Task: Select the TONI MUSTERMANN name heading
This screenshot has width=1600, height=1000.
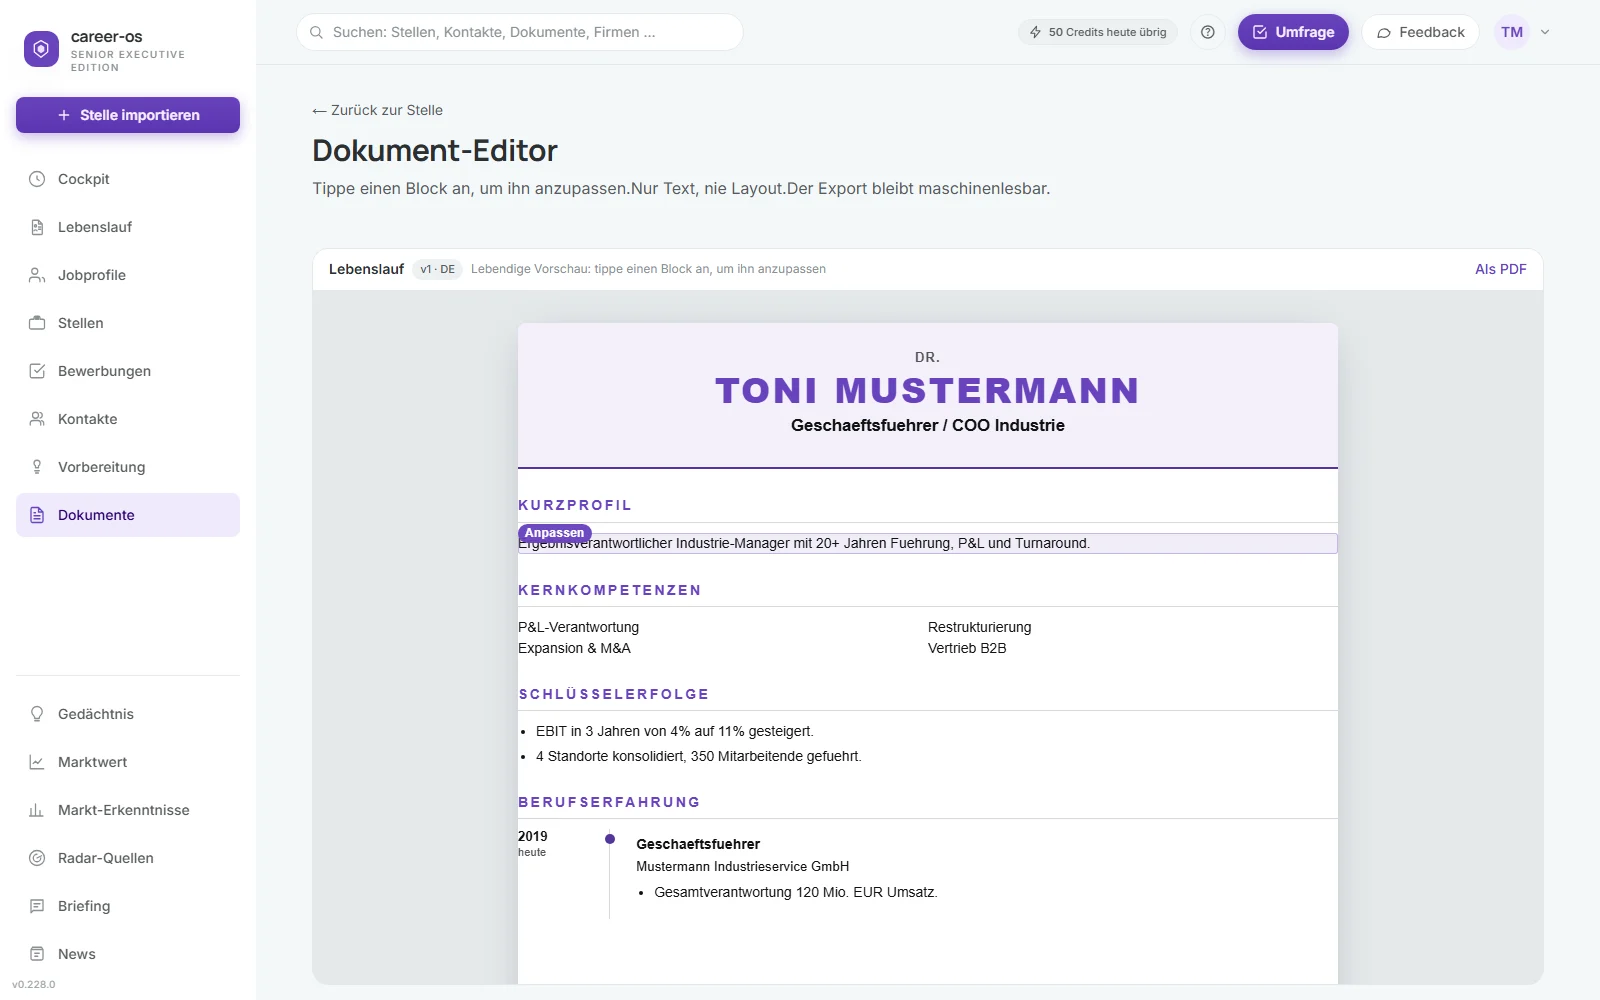Action: (928, 391)
